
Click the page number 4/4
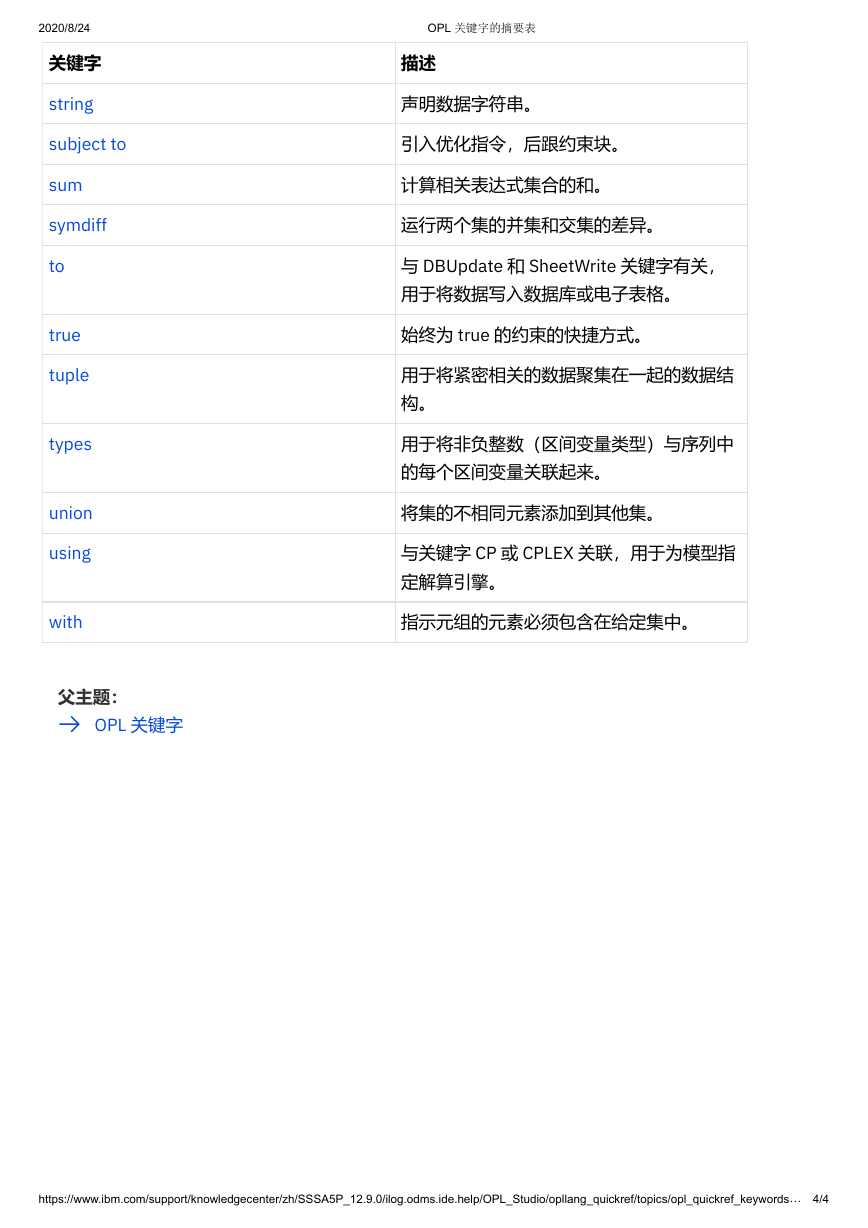point(820,1198)
